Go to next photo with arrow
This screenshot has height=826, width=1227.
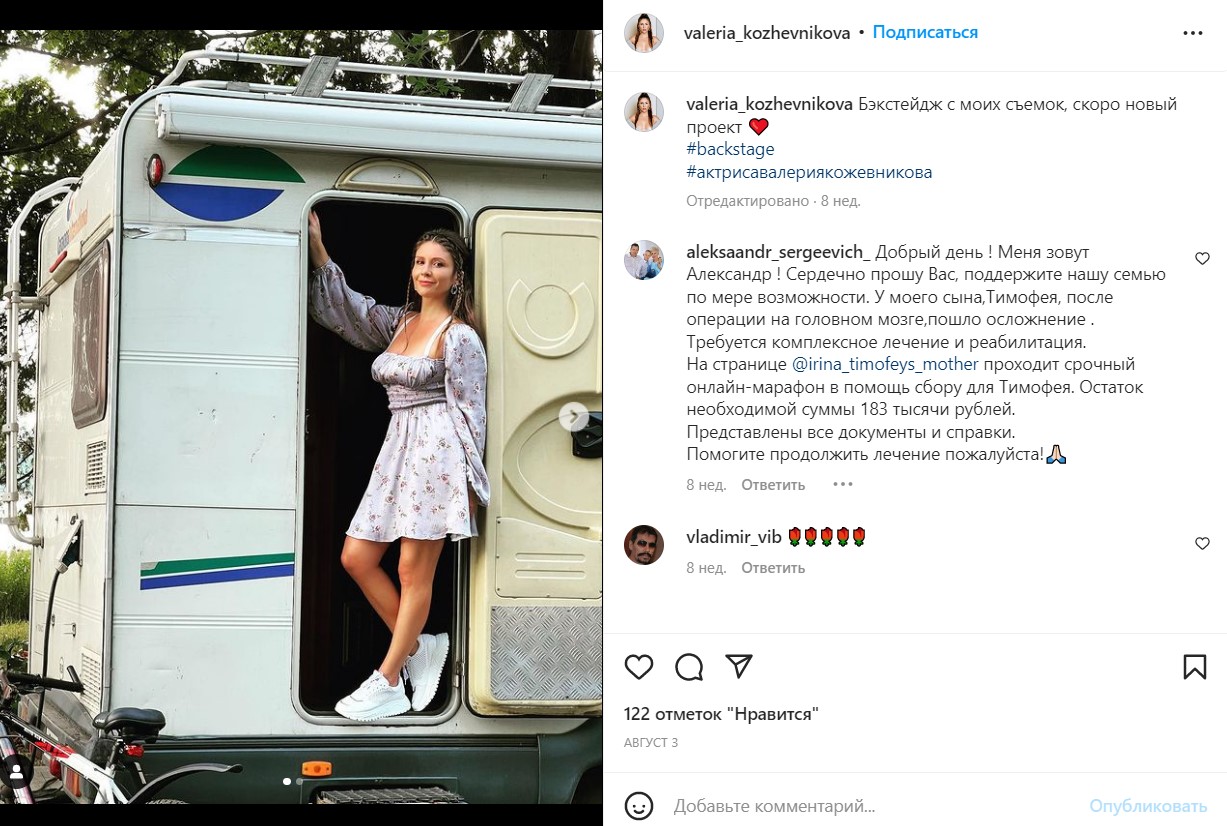click(573, 416)
